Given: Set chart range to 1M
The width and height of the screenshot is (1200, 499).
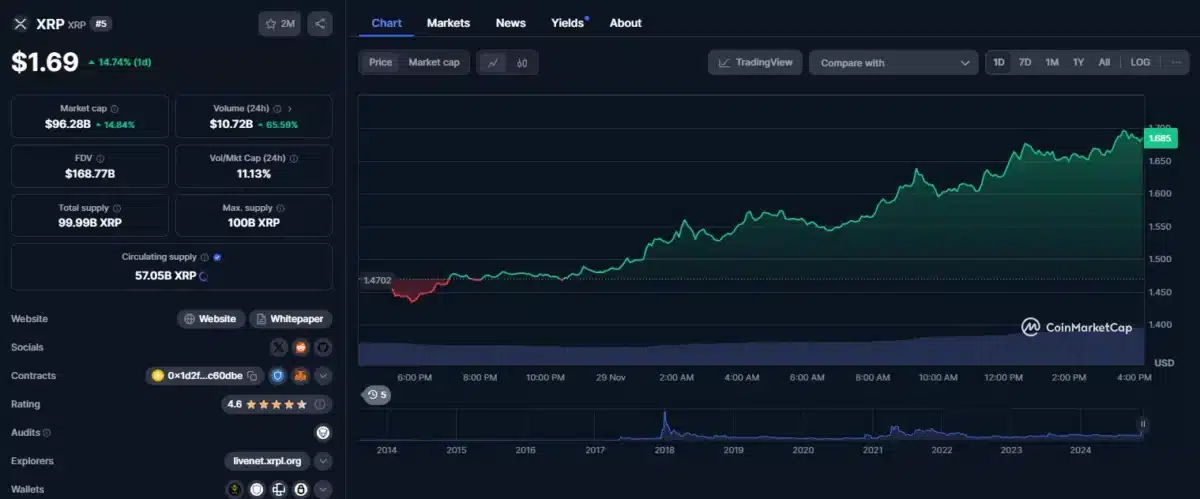Looking at the screenshot, I should pyautogui.click(x=1052, y=62).
